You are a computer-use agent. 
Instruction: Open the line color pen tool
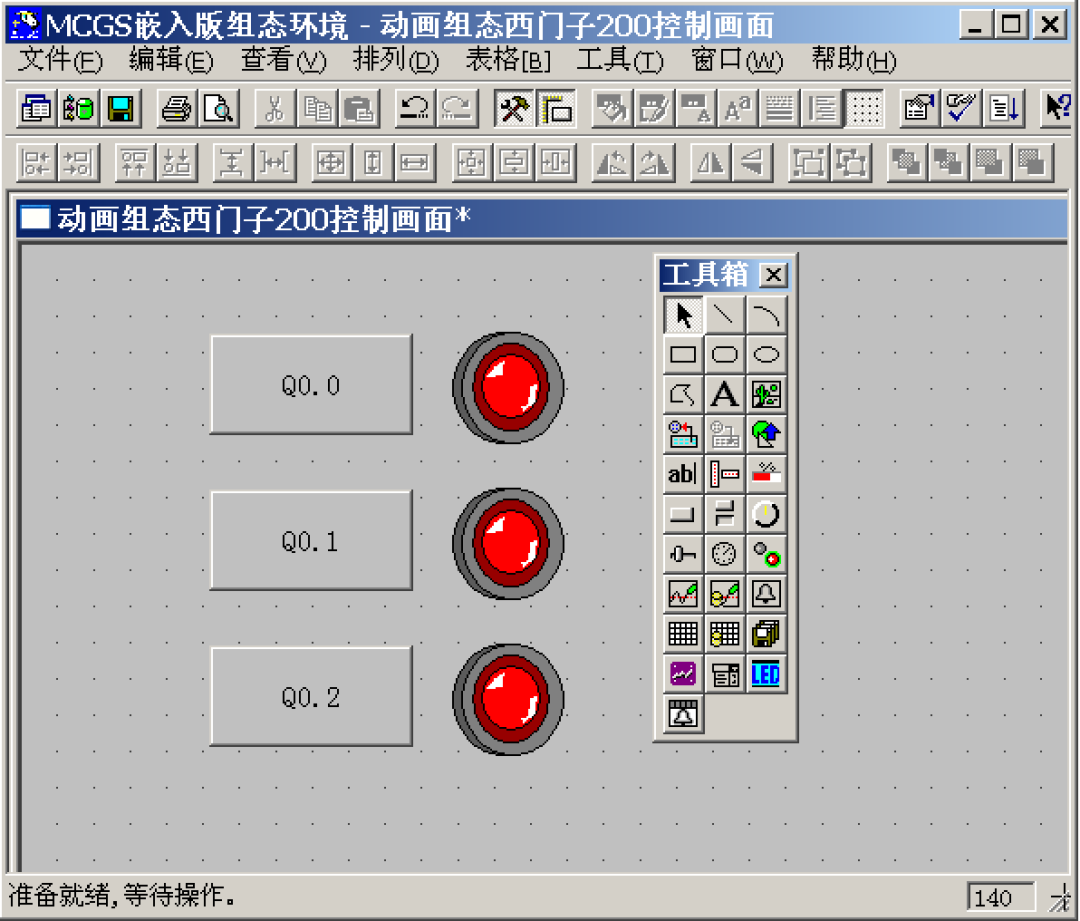[x=654, y=108]
